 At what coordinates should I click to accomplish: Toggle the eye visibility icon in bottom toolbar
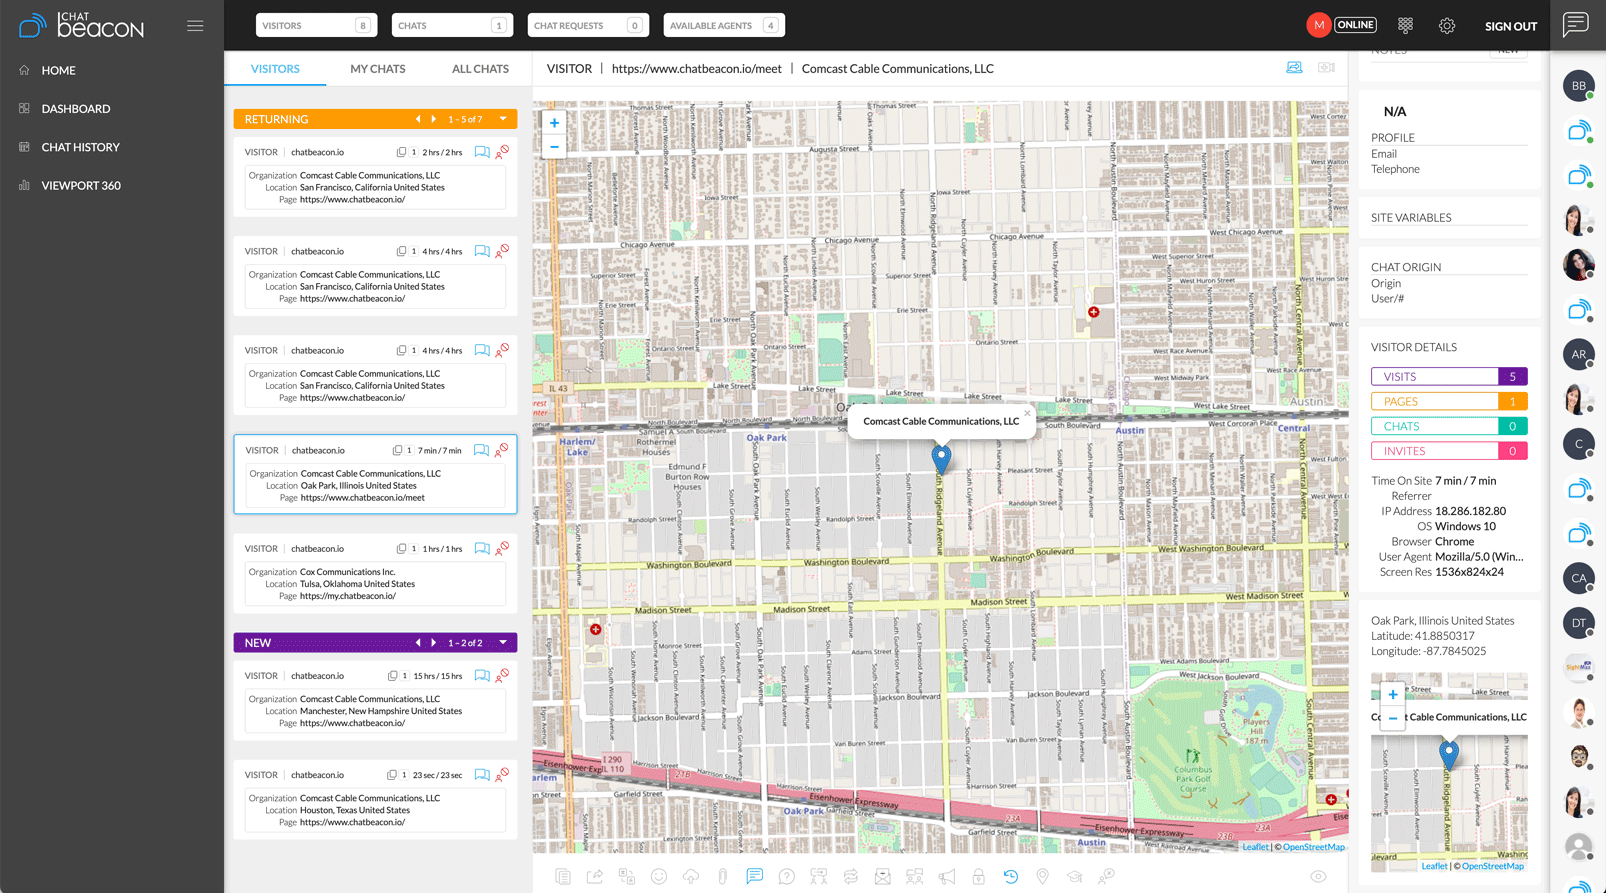(1319, 876)
